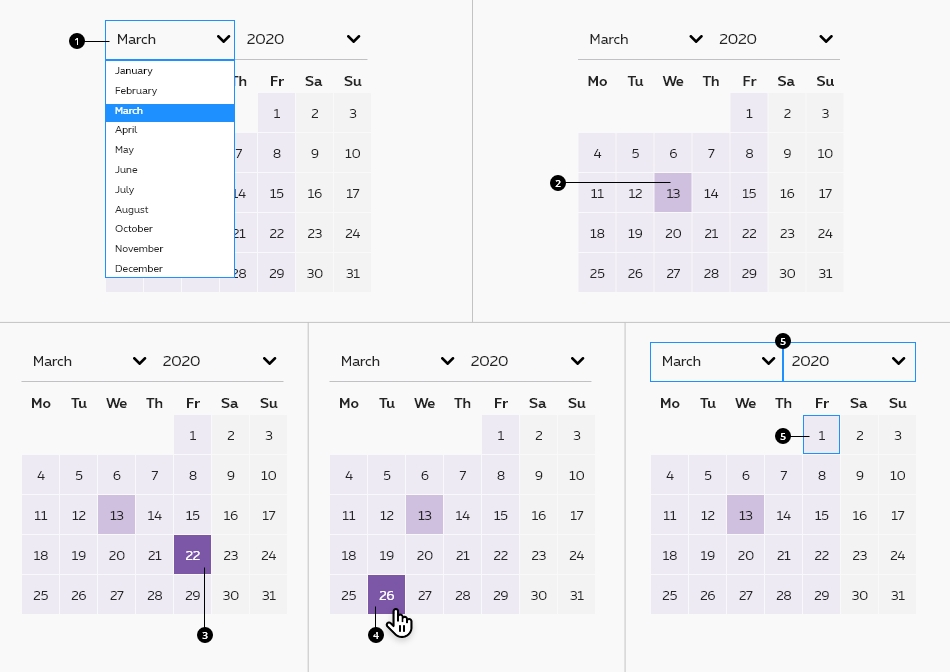Click the dark purple selected date 22
The image size is (950, 672).
192,555
